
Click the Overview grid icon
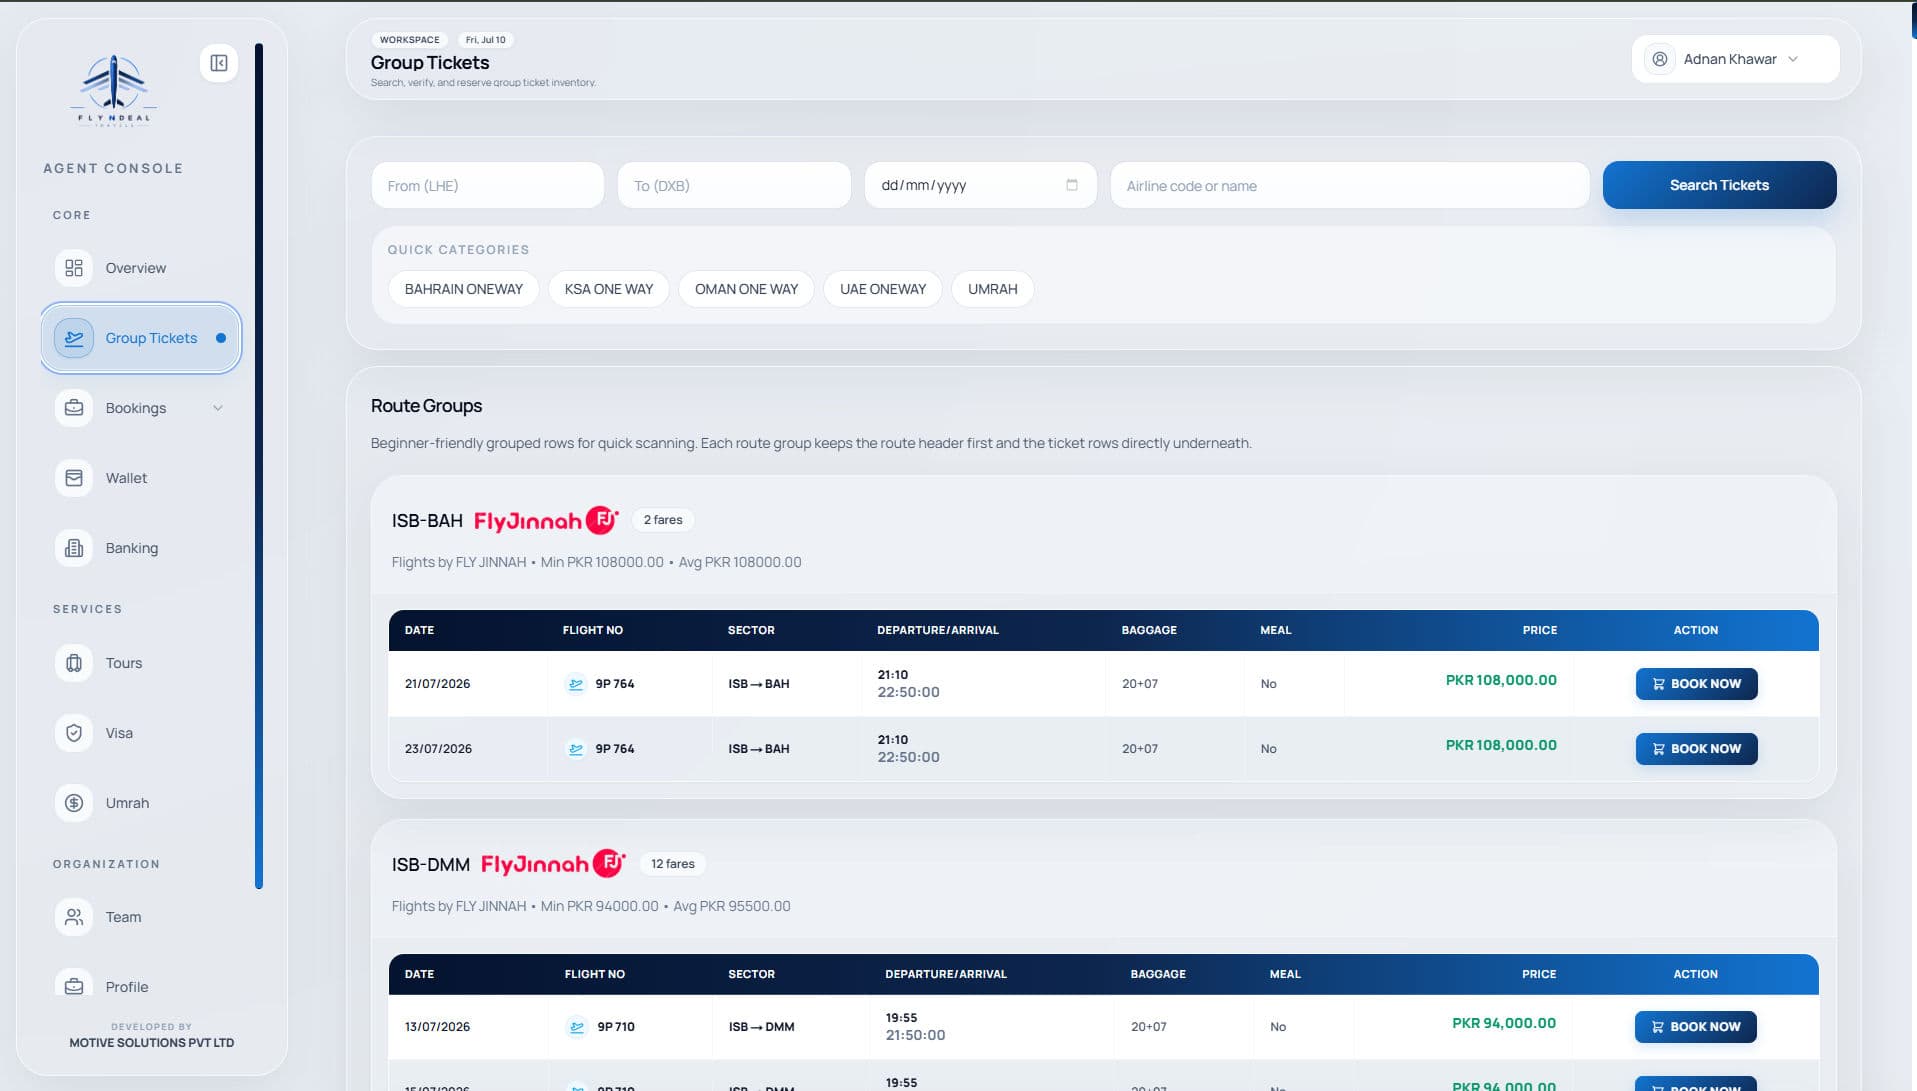click(x=74, y=268)
